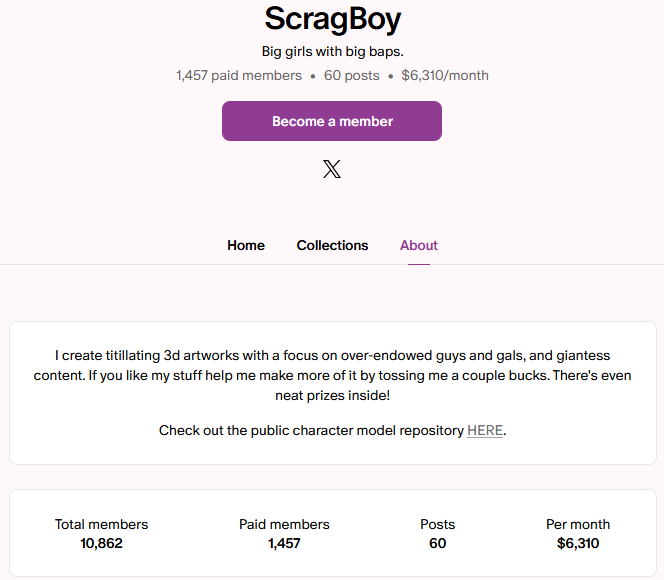
Task: Click the 'Paid members' label in stats card
Action: [284, 524]
